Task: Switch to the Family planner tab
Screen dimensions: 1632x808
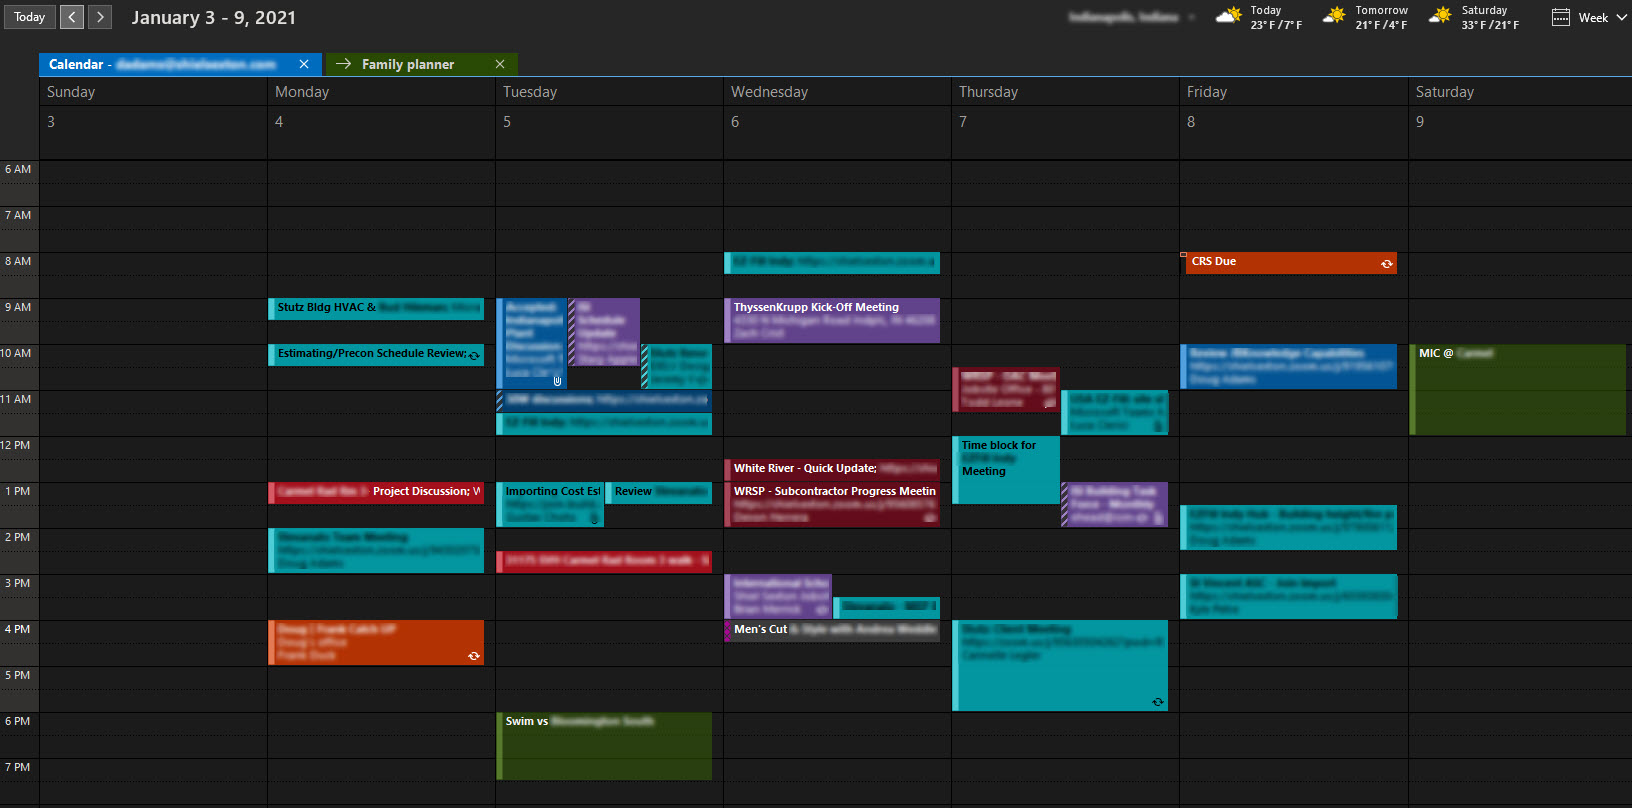Action: [408, 64]
